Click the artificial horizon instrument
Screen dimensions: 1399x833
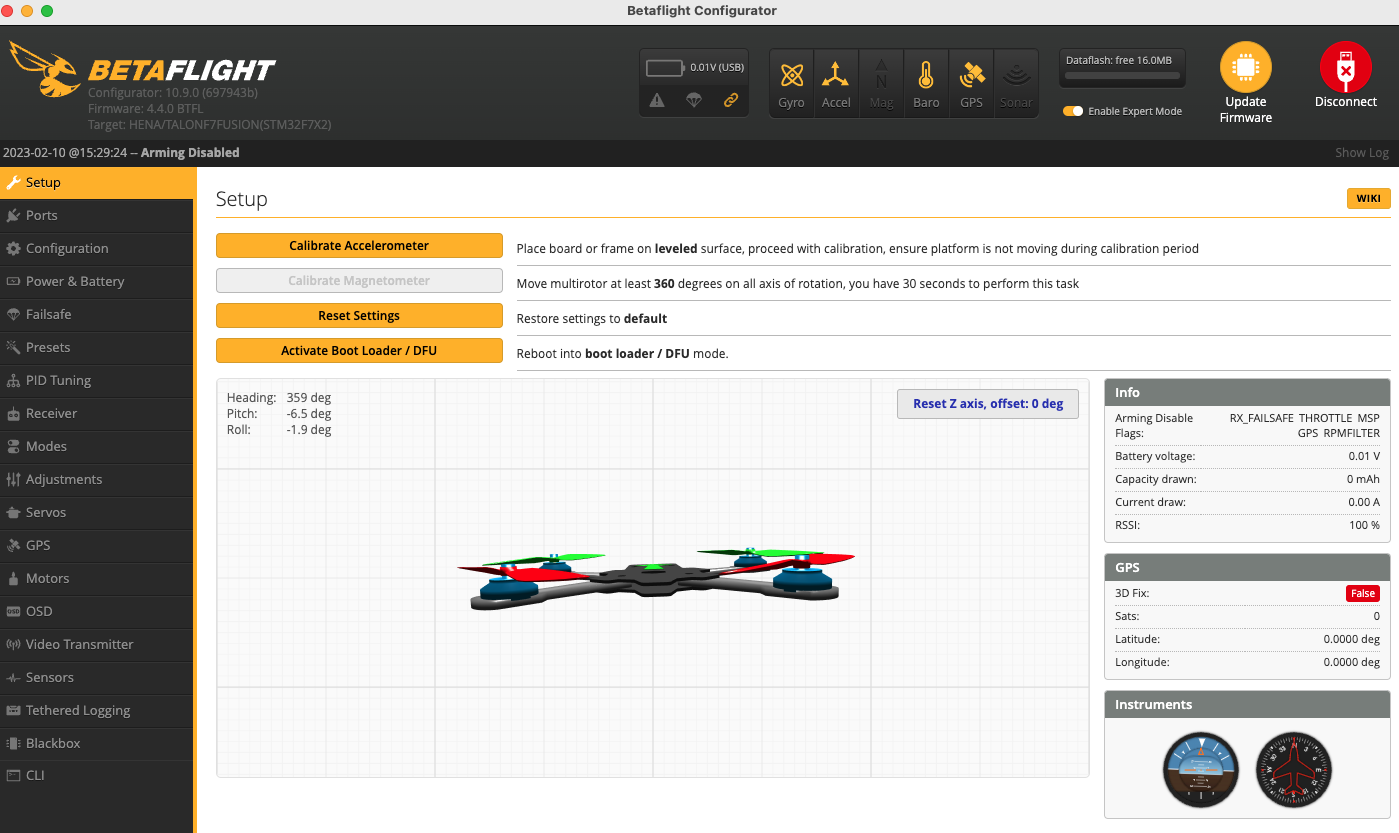(x=1200, y=770)
